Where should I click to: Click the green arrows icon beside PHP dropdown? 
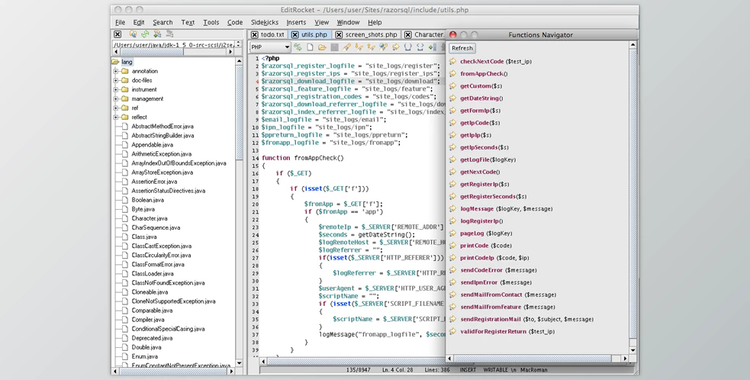click(298, 47)
